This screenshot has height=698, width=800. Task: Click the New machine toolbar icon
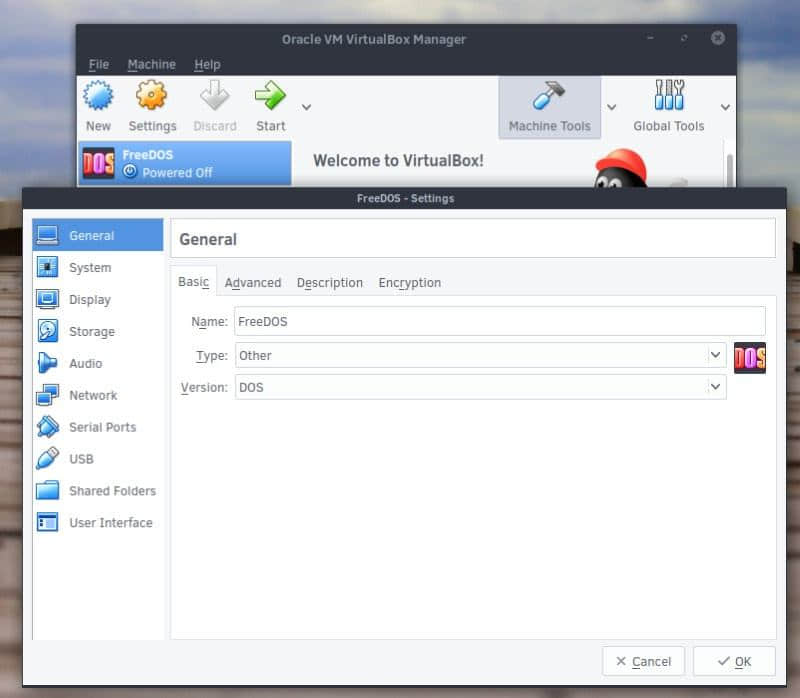[x=98, y=106]
